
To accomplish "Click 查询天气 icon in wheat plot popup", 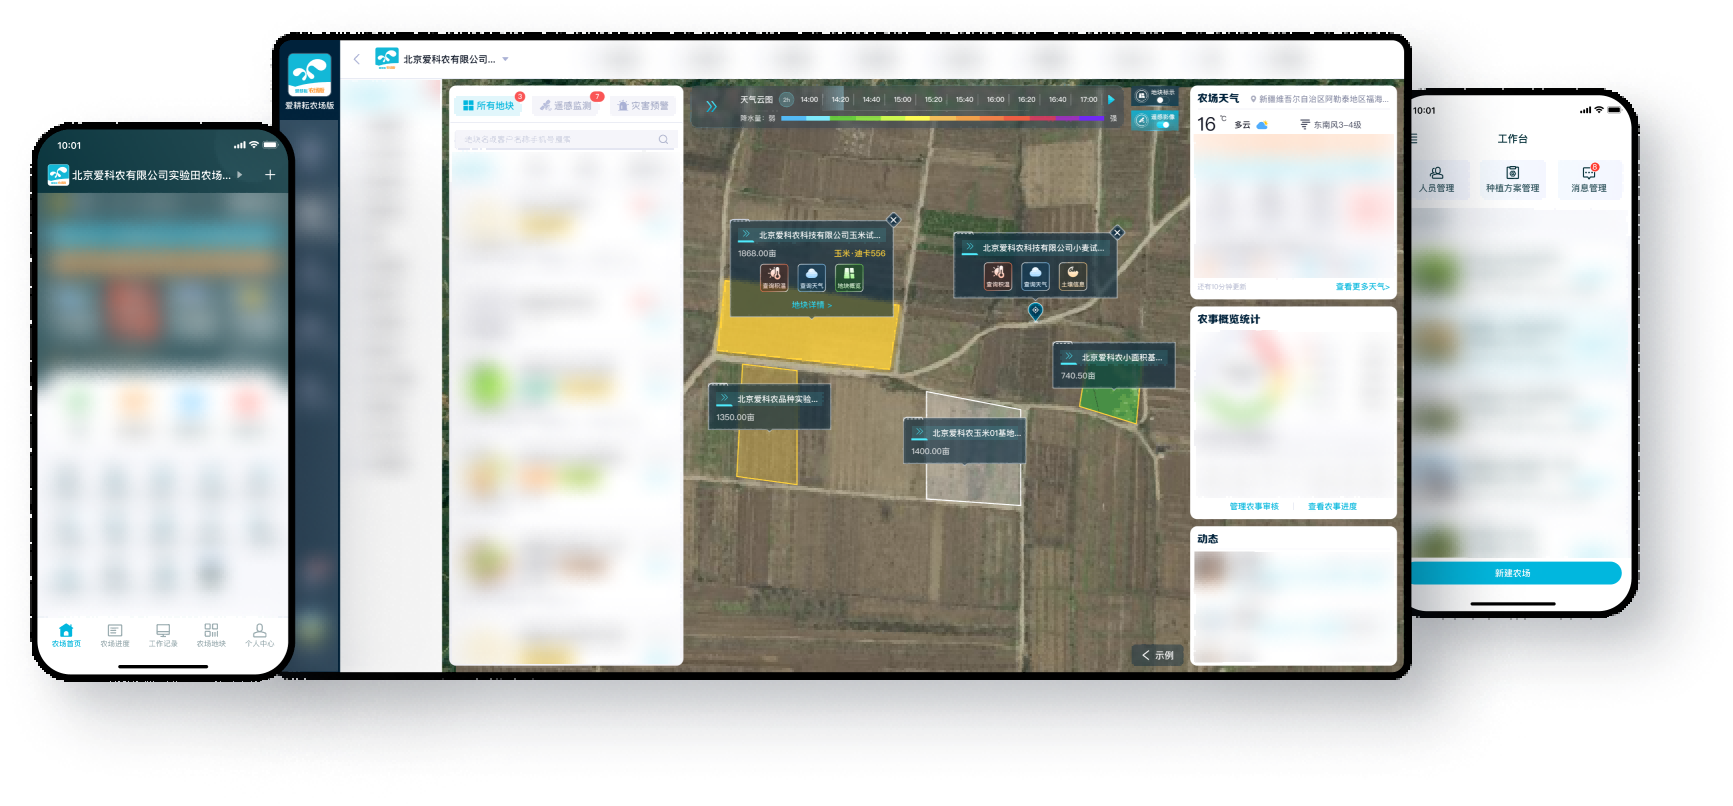I will [x=1035, y=274].
